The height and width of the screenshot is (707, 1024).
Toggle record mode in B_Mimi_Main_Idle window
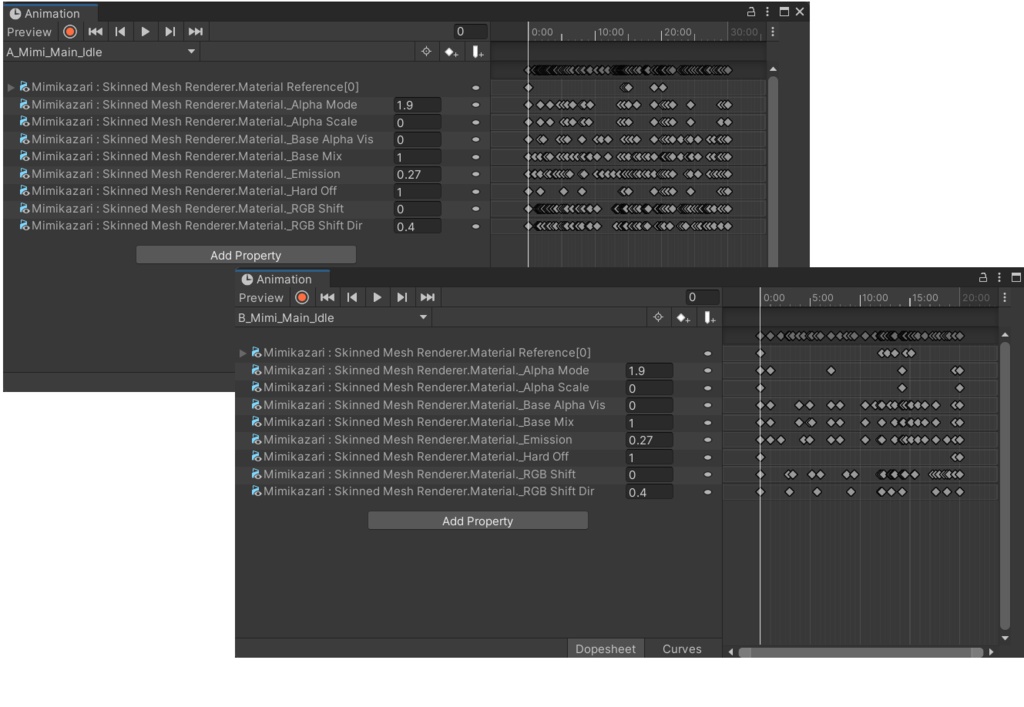(302, 297)
